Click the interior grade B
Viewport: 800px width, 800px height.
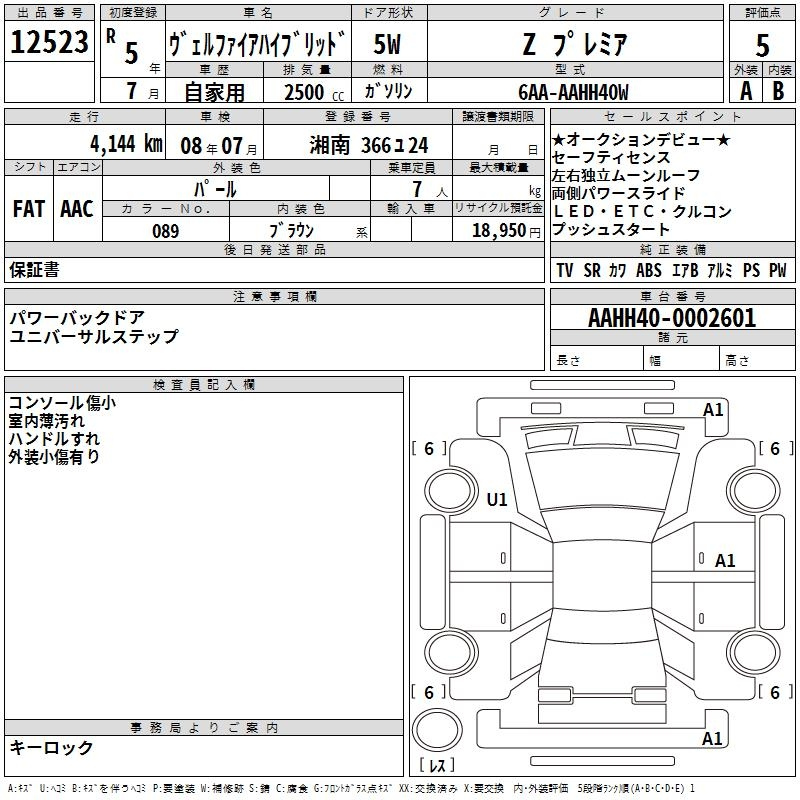click(779, 91)
